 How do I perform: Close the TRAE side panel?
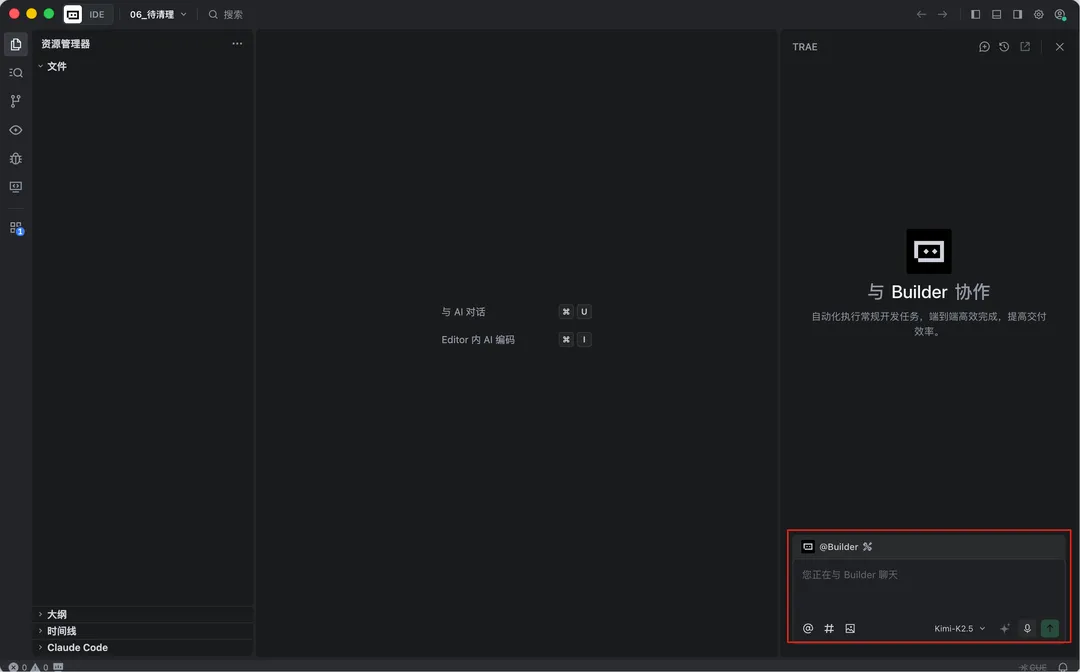(1059, 47)
